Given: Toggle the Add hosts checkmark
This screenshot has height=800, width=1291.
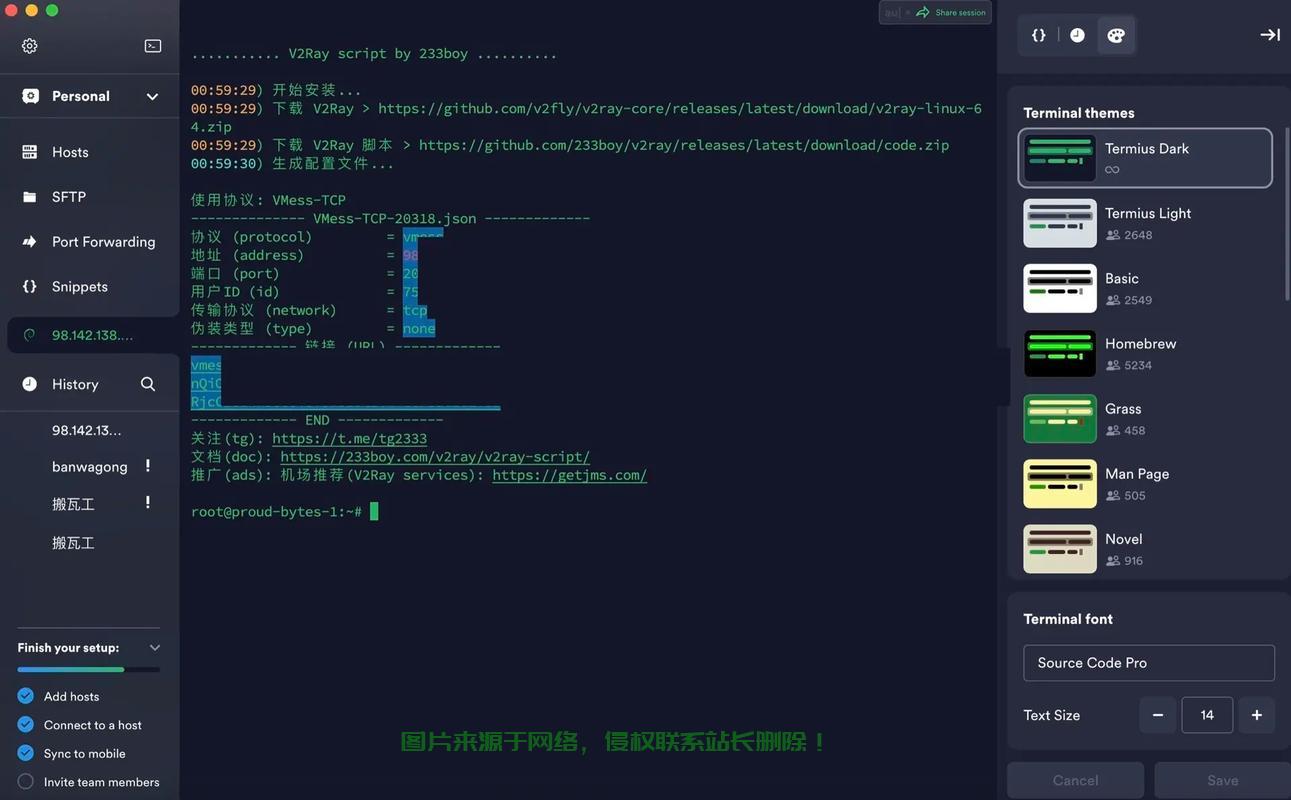Looking at the screenshot, I should click(x=26, y=696).
